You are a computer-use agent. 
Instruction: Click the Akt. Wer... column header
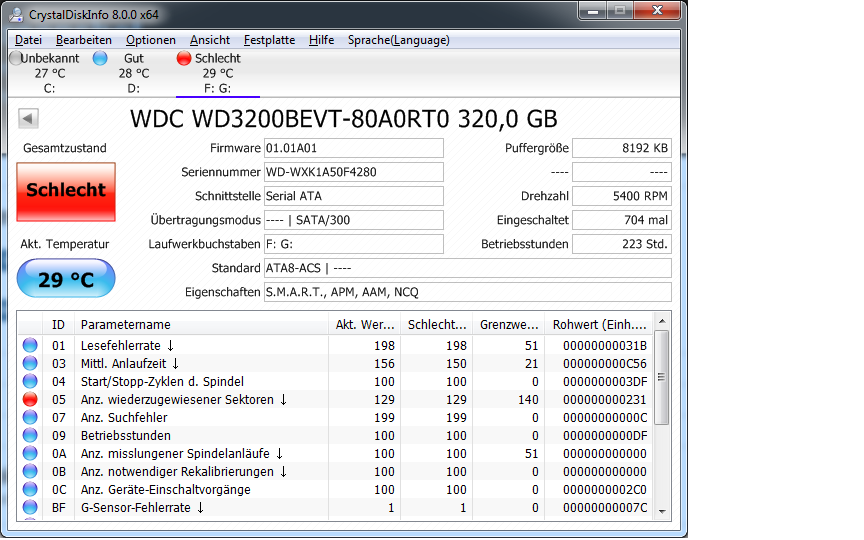[x=364, y=325]
